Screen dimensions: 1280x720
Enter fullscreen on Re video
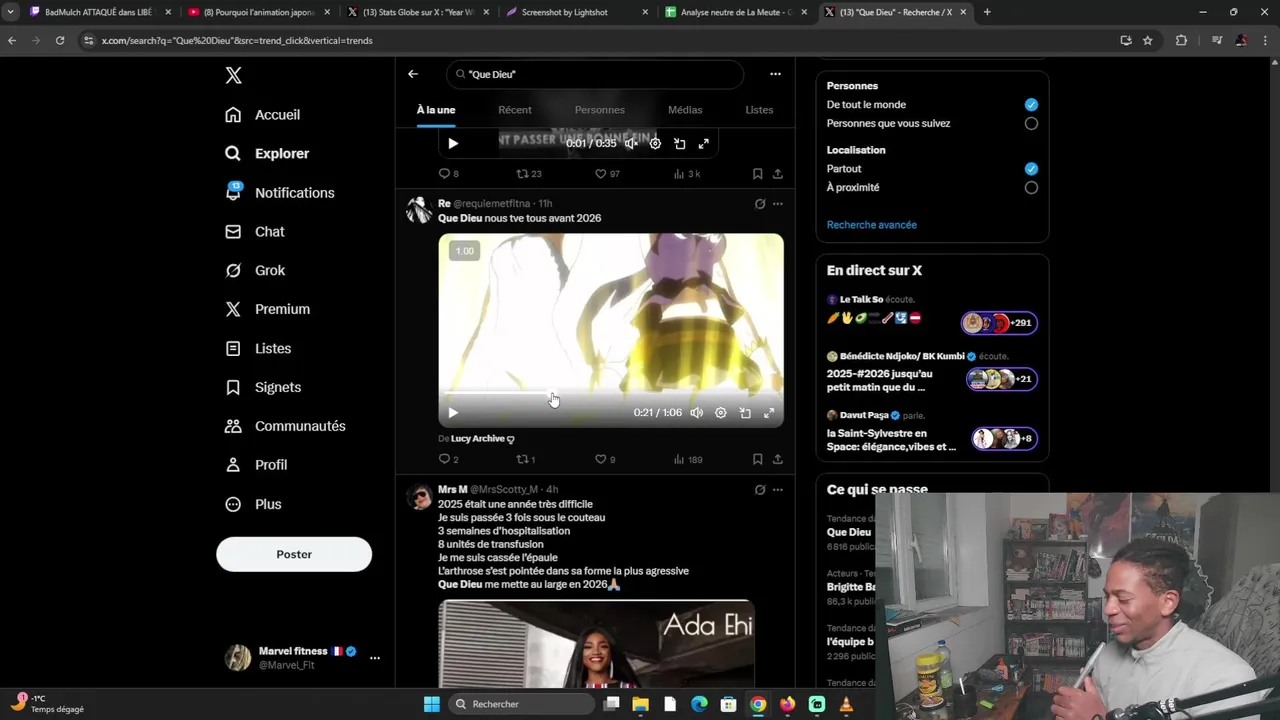(769, 413)
